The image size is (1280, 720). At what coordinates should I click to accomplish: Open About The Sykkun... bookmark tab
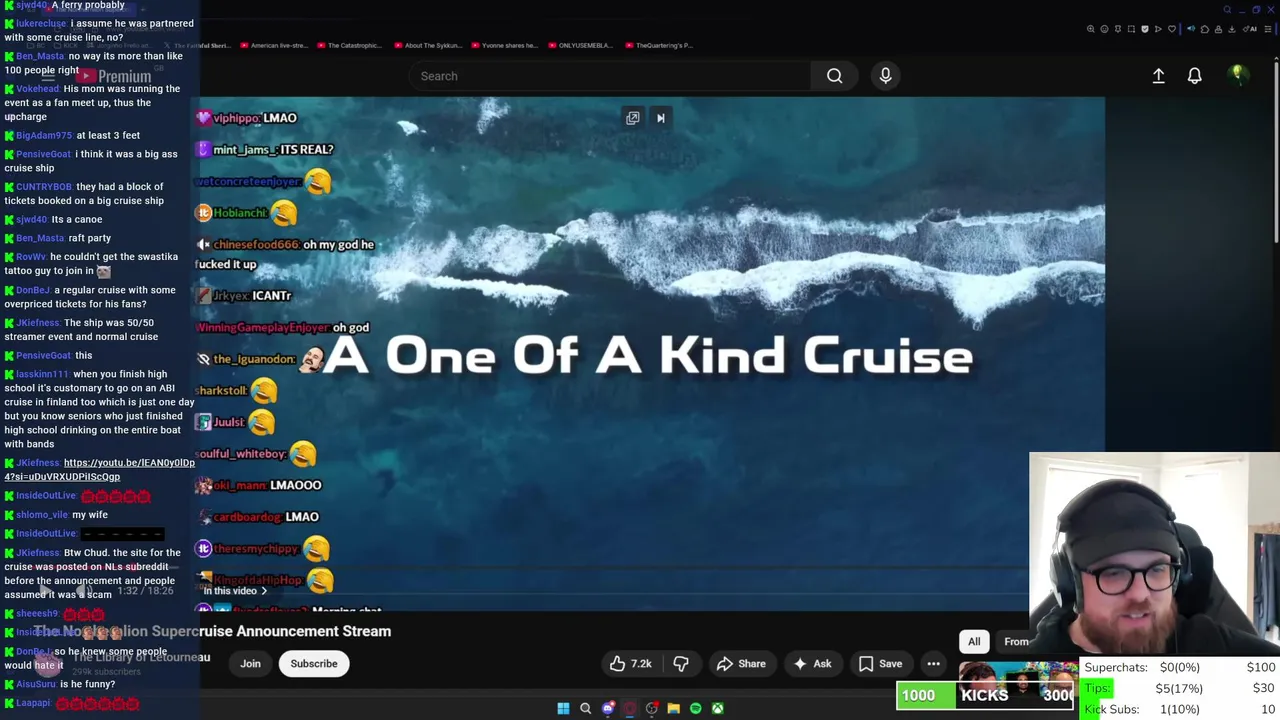[430, 45]
